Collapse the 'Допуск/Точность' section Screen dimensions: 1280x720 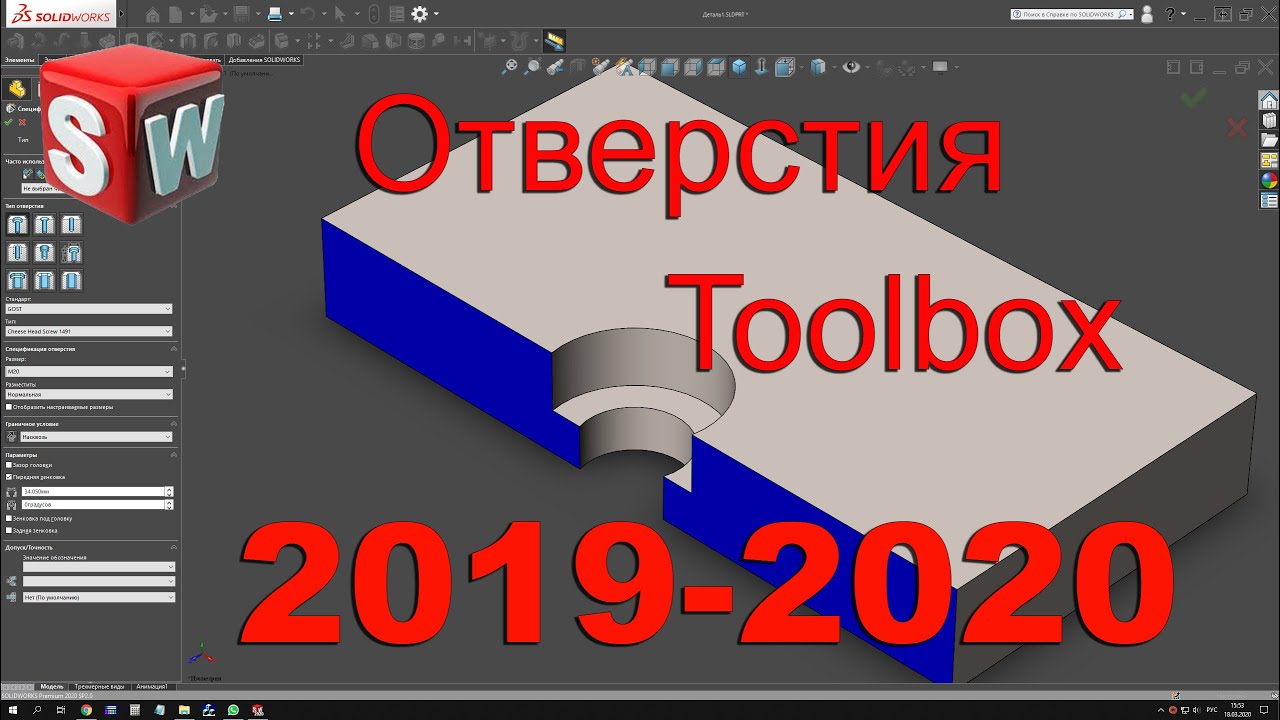point(174,547)
